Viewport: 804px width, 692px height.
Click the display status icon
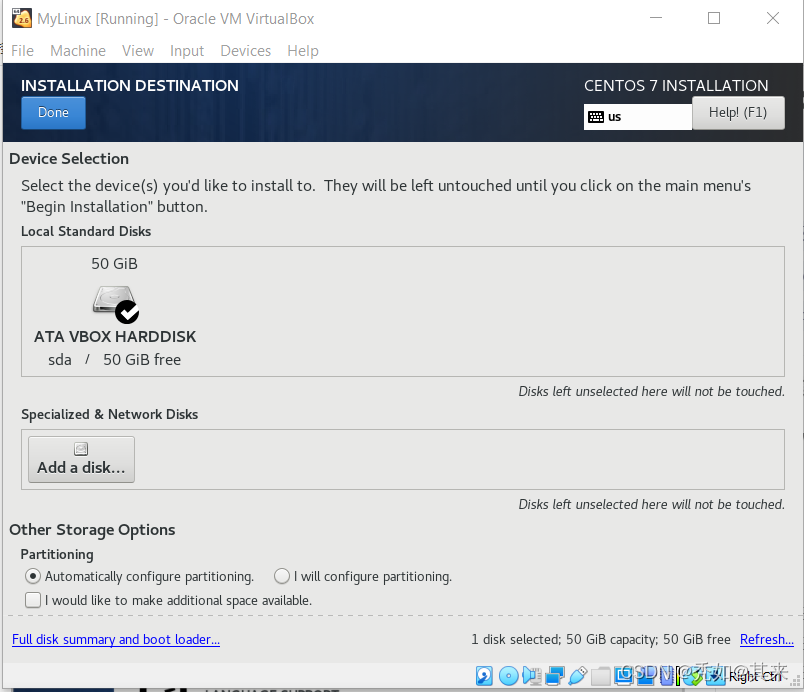(x=624, y=676)
